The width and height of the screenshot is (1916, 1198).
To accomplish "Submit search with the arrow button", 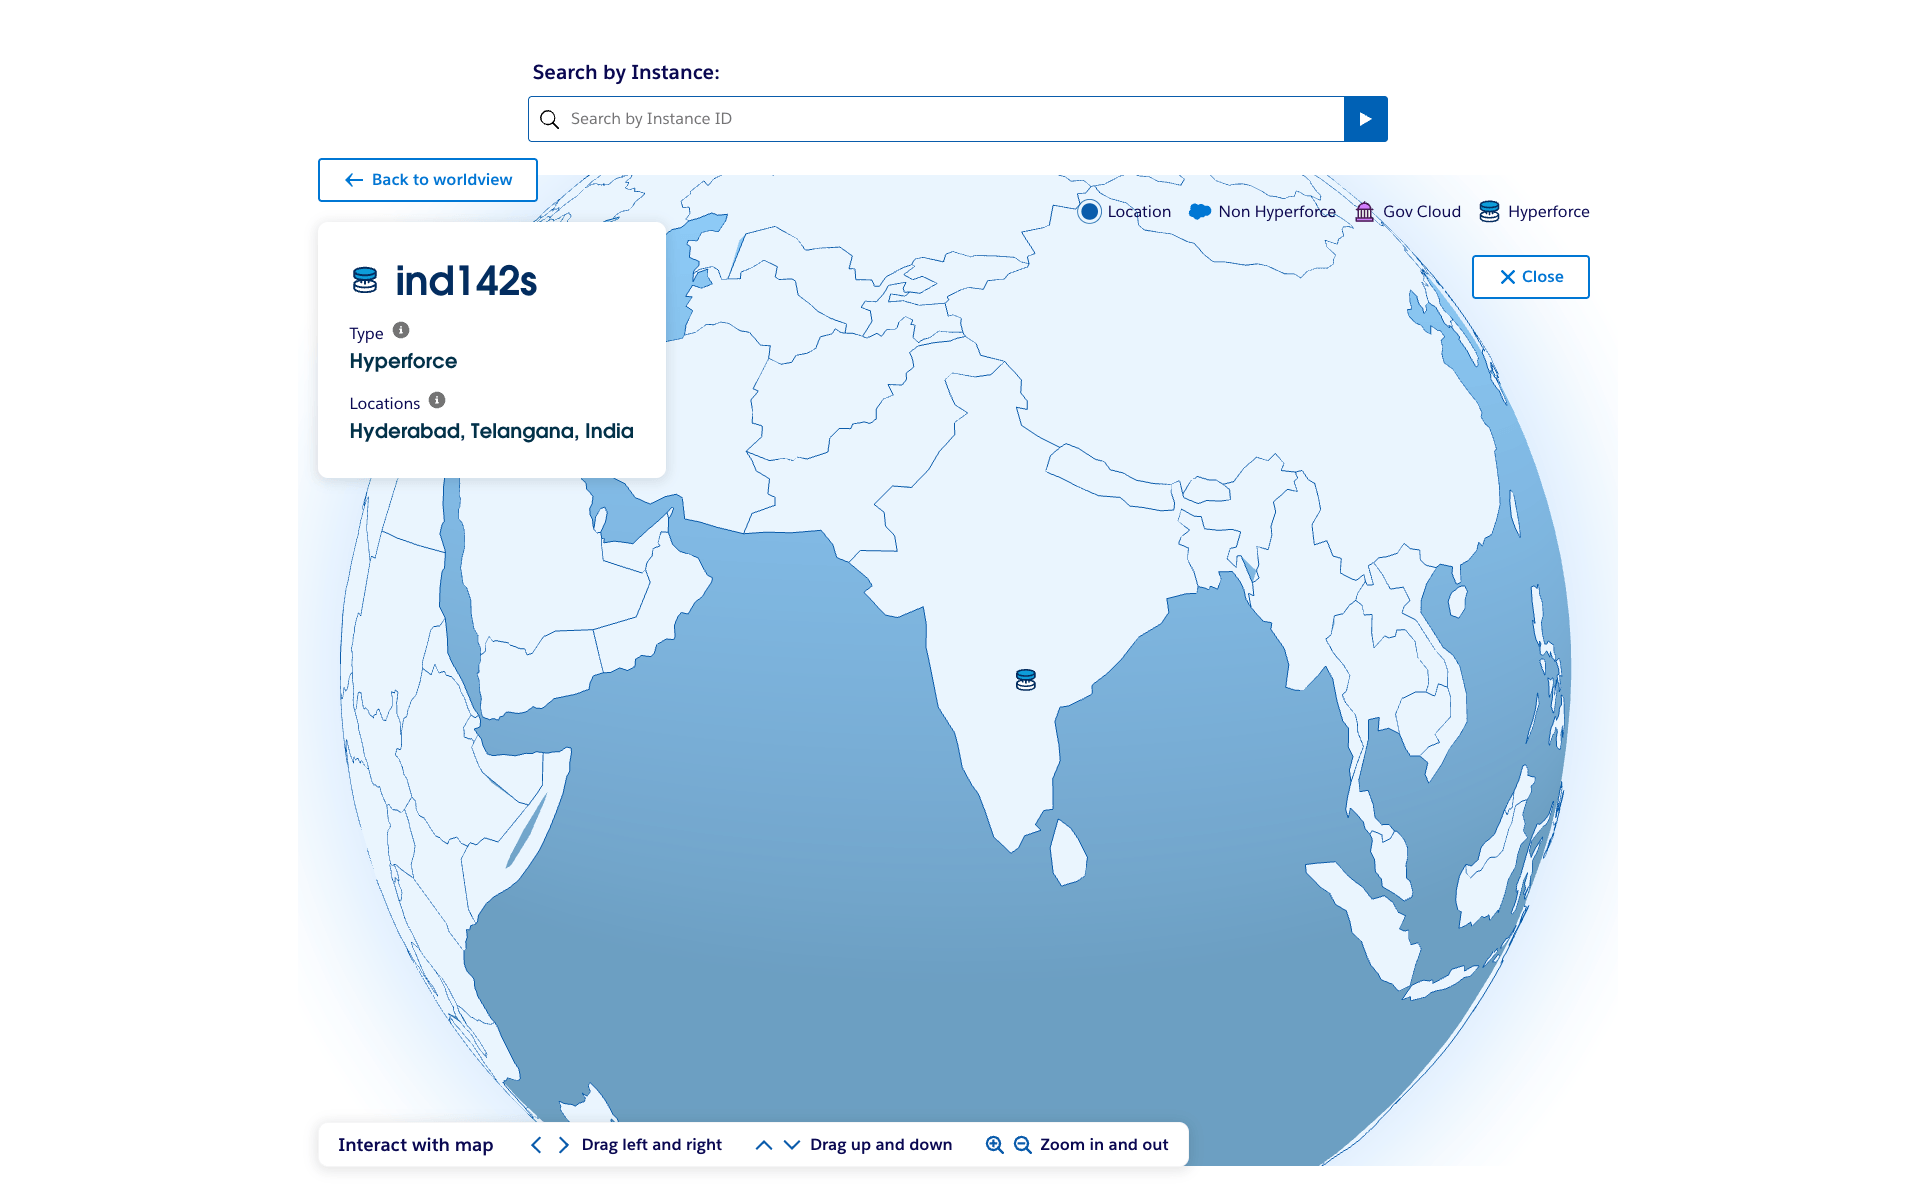I will coord(1365,119).
